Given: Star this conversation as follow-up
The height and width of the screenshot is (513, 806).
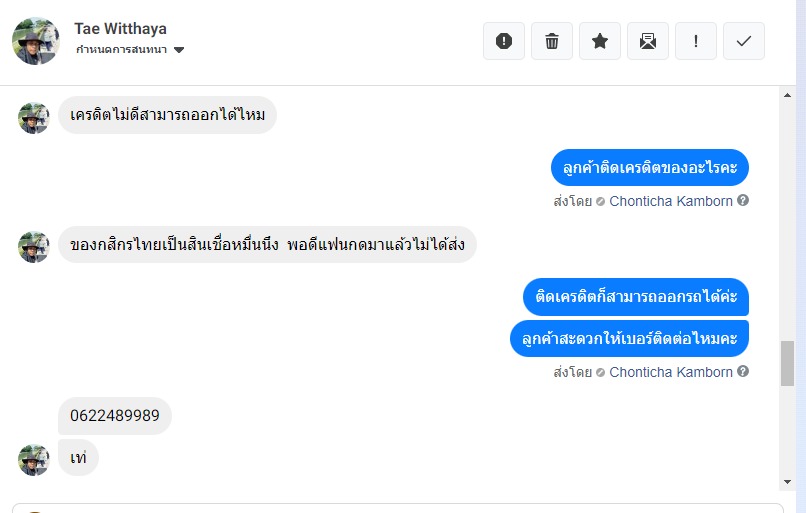Looking at the screenshot, I should (x=600, y=41).
